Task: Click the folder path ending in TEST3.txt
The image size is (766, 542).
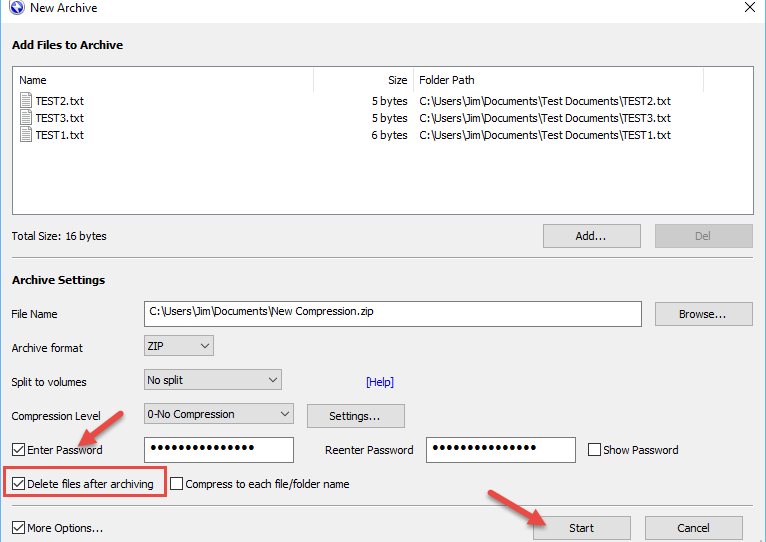Action: click(x=545, y=118)
